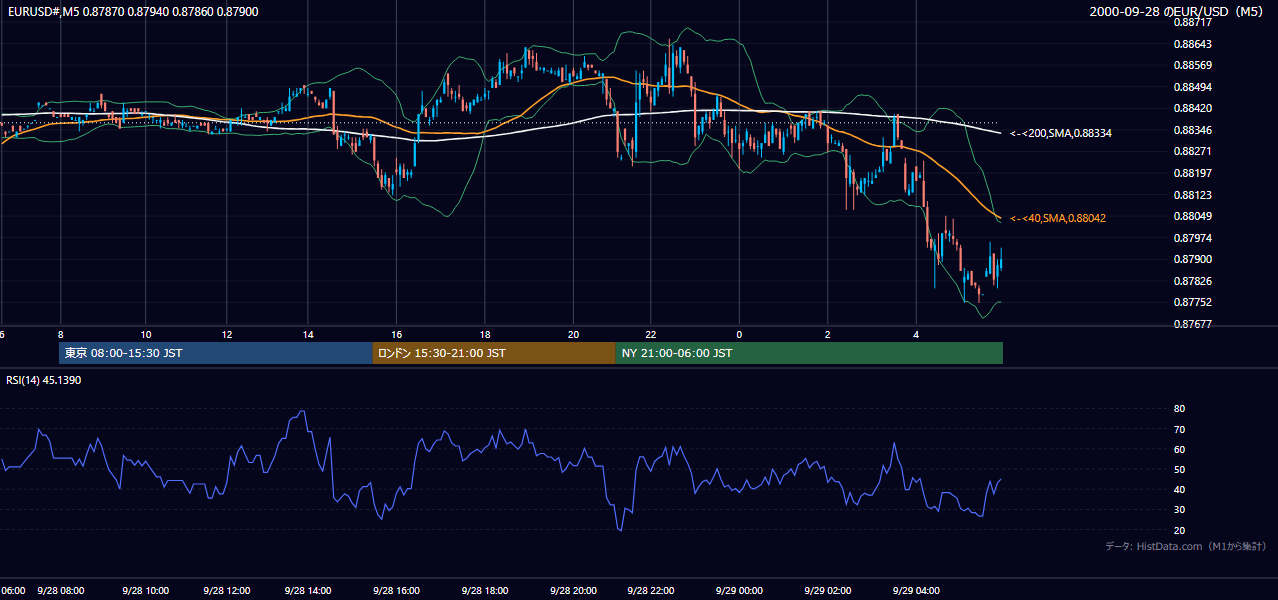Click the 40 SMA label 0.88042
The image size is (1278, 600).
tap(1058, 218)
